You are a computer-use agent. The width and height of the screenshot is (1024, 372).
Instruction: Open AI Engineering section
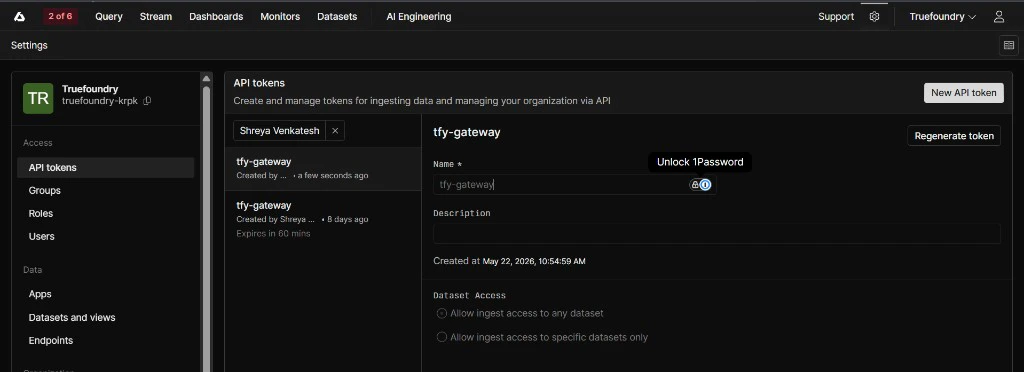(419, 16)
